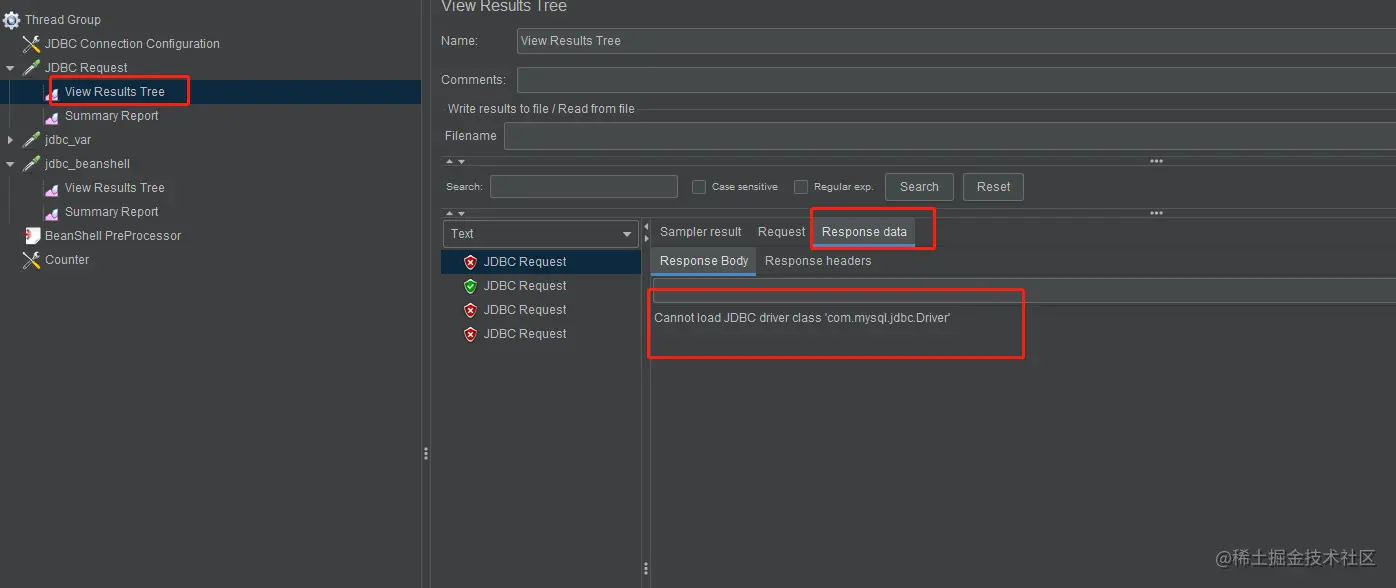The image size is (1396, 588).
Task: Click the split pane arrows beside results list
Action: [x=645, y=233]
